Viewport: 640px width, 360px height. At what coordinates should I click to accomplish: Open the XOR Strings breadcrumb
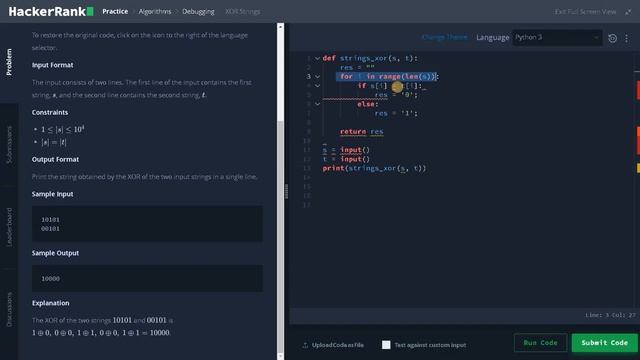click(242, 11)
